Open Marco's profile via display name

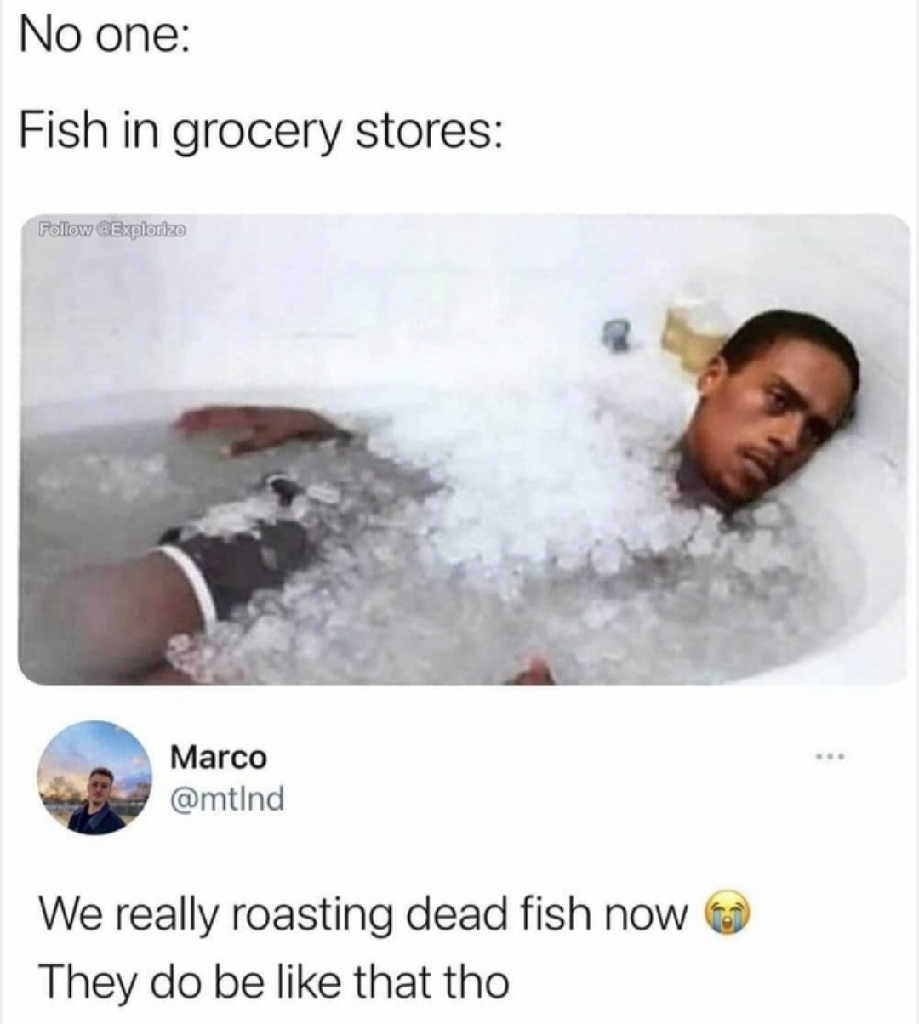coord(218,758)
